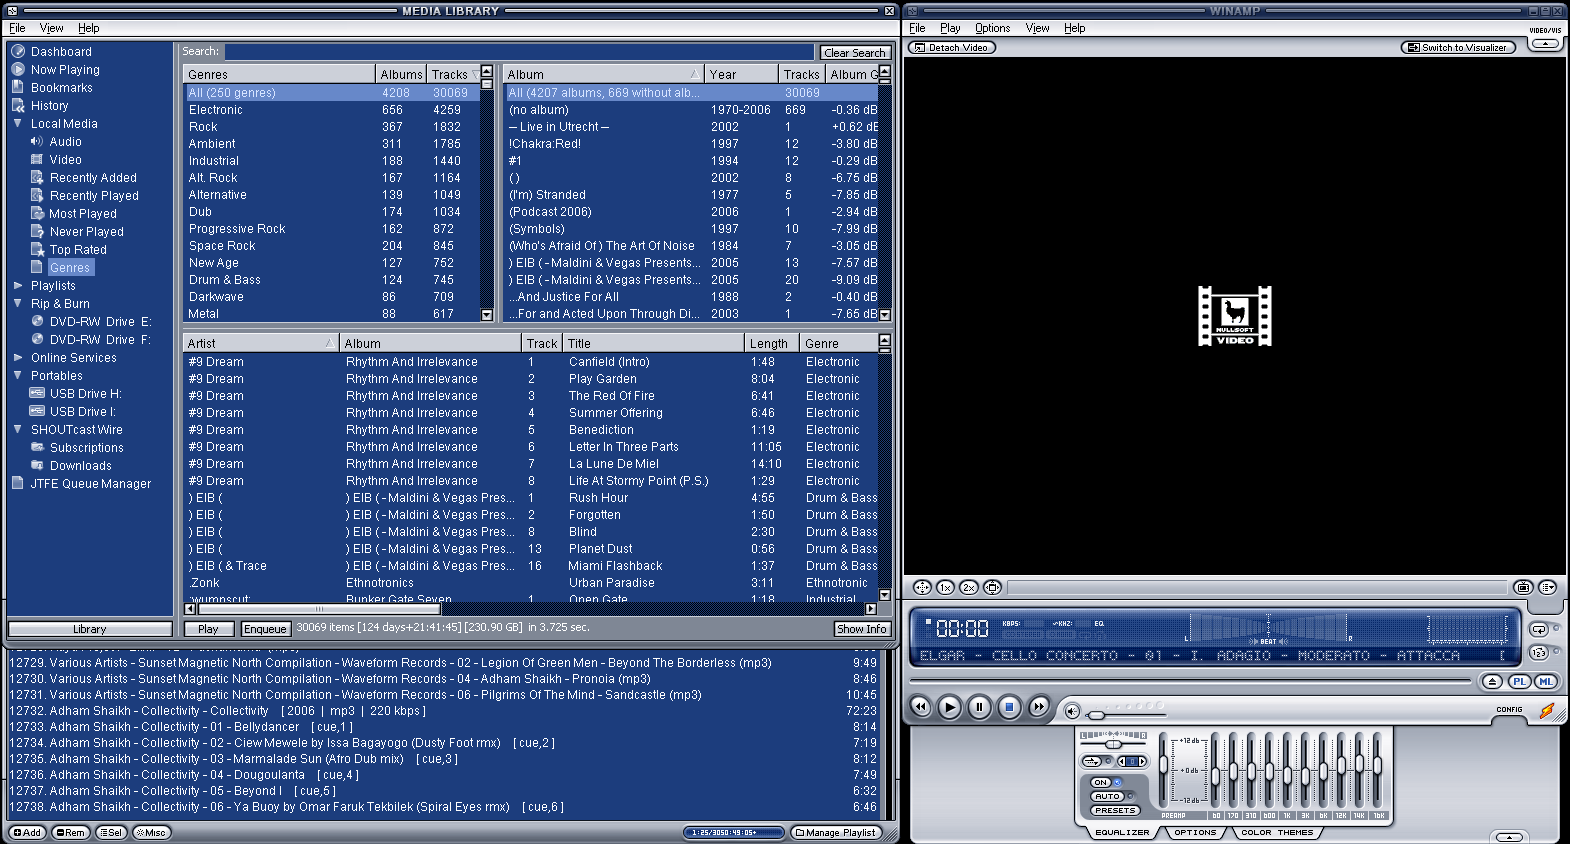Stop playback in the Winamp player
The image size is (1570, 844).
point(1009,707)
